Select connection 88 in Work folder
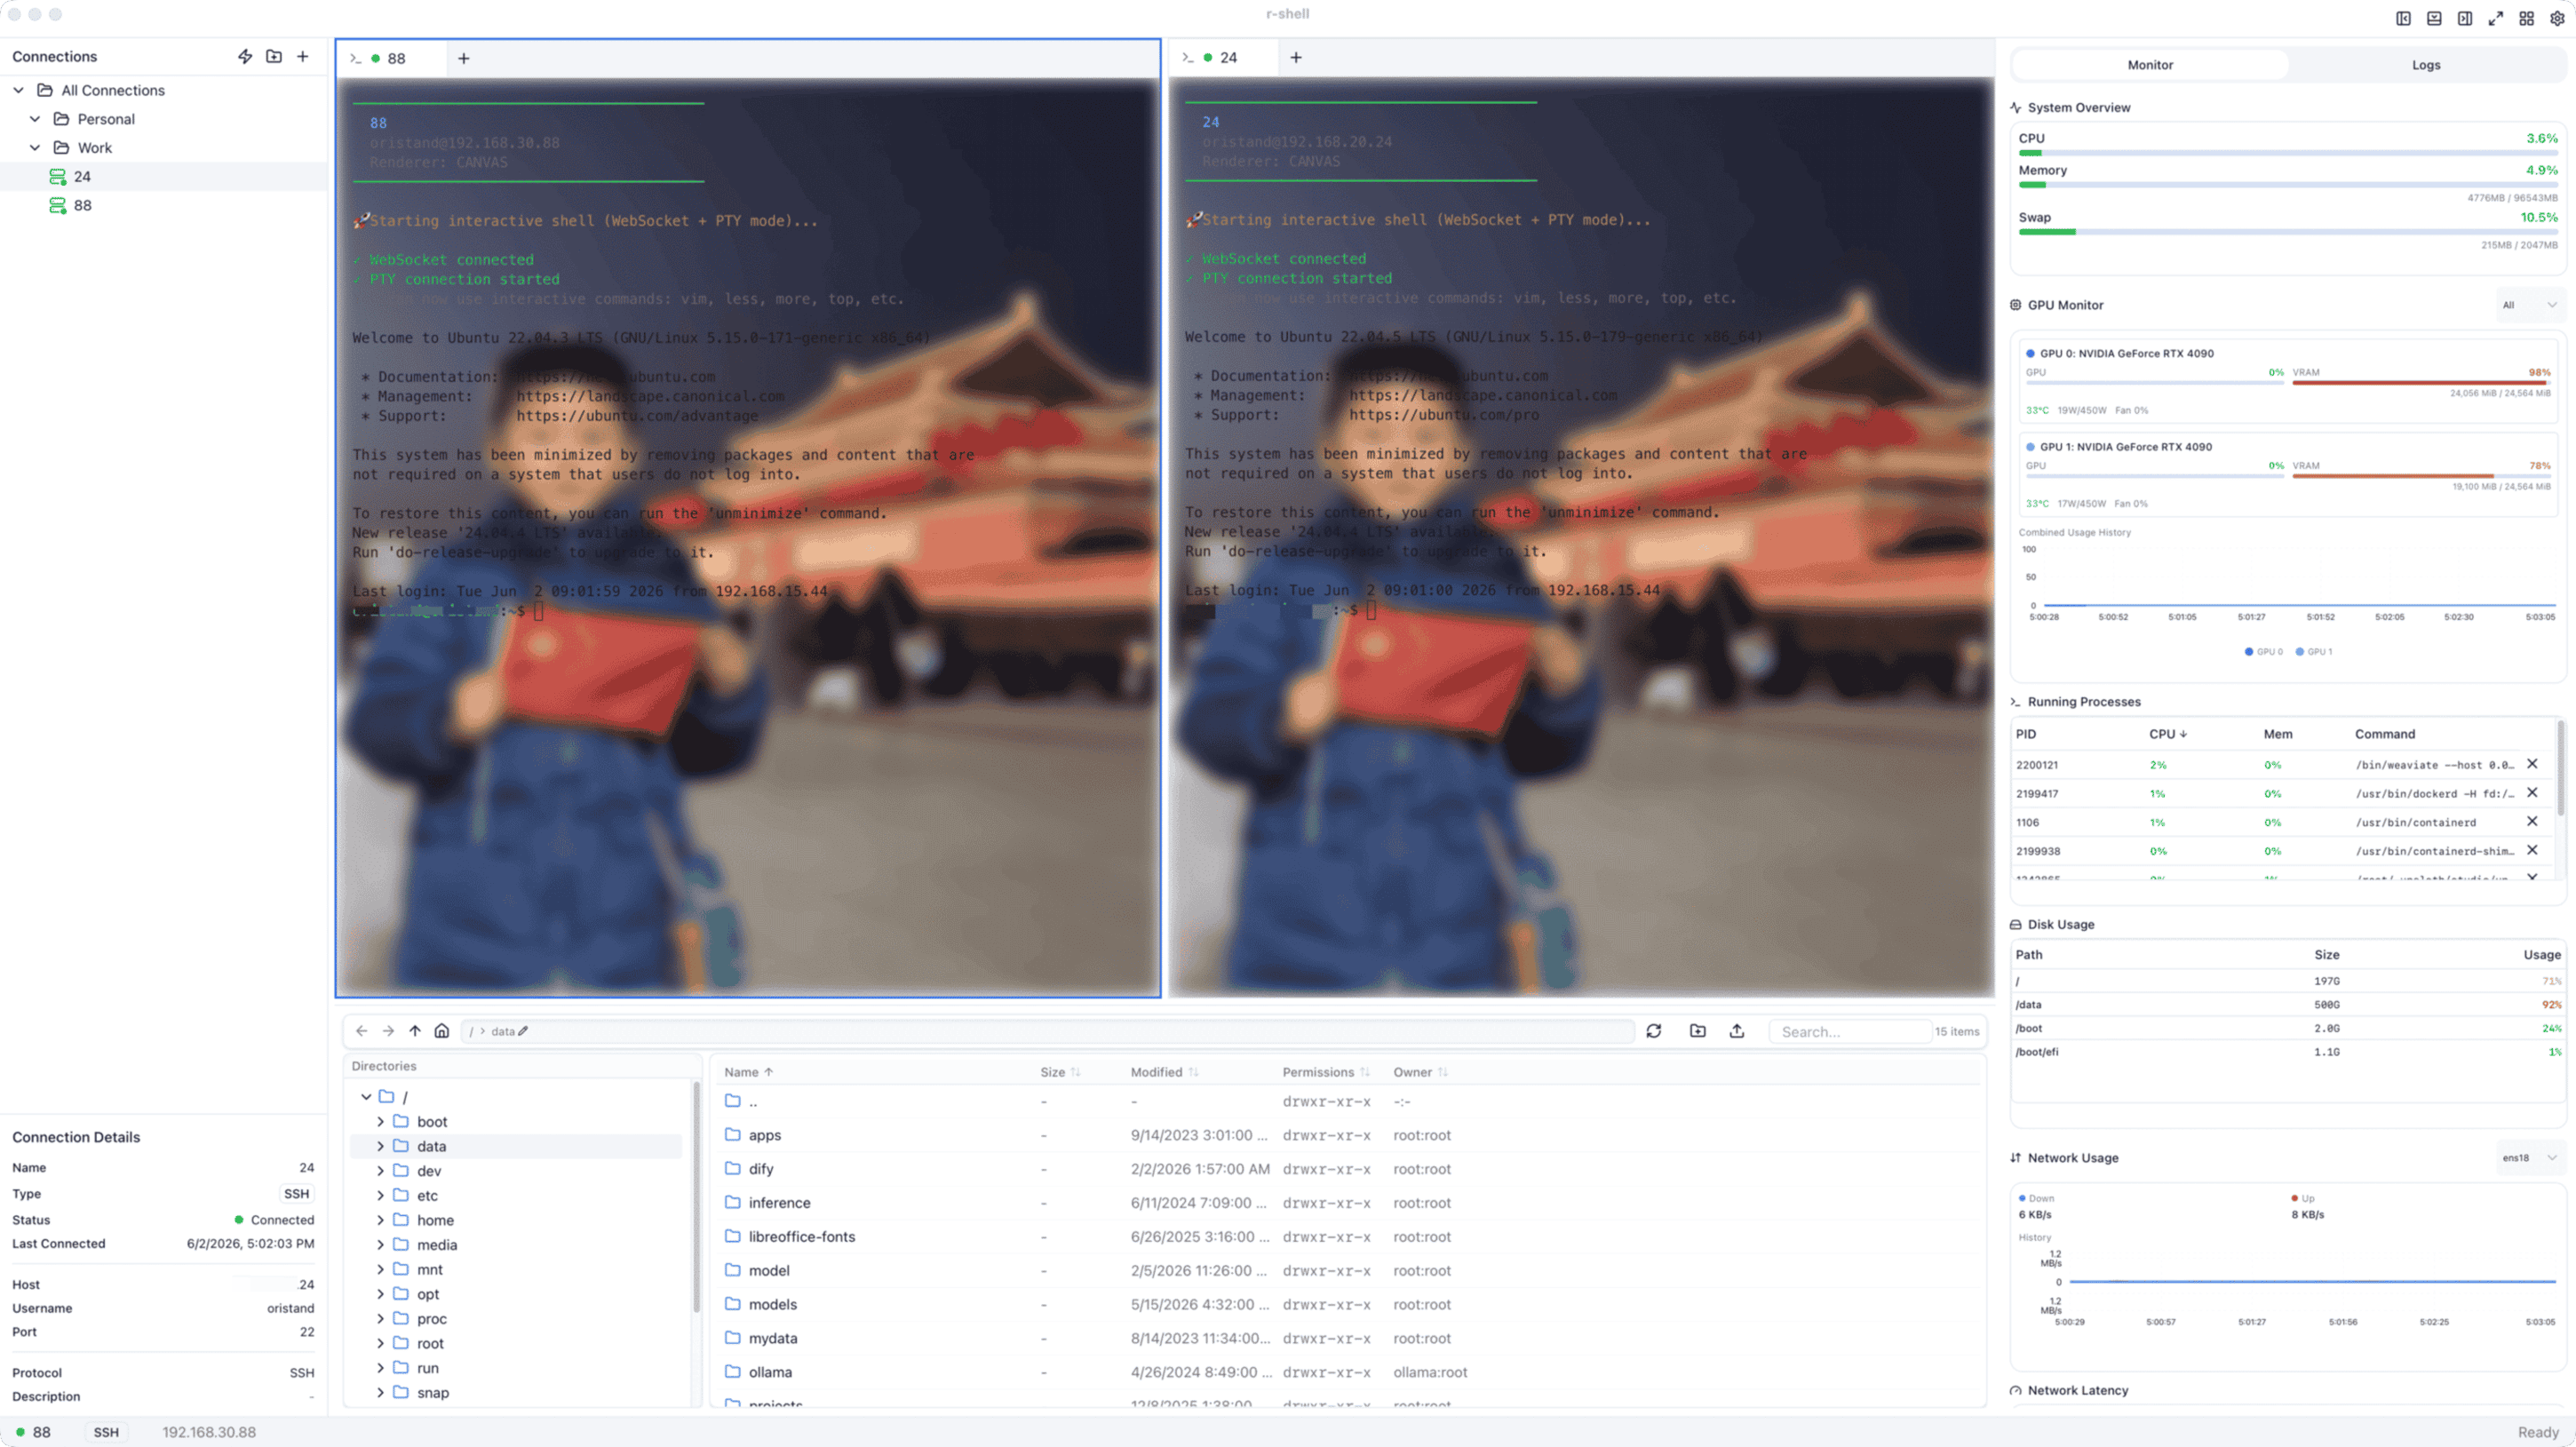 pyautogui.click(x=164, y=206)
